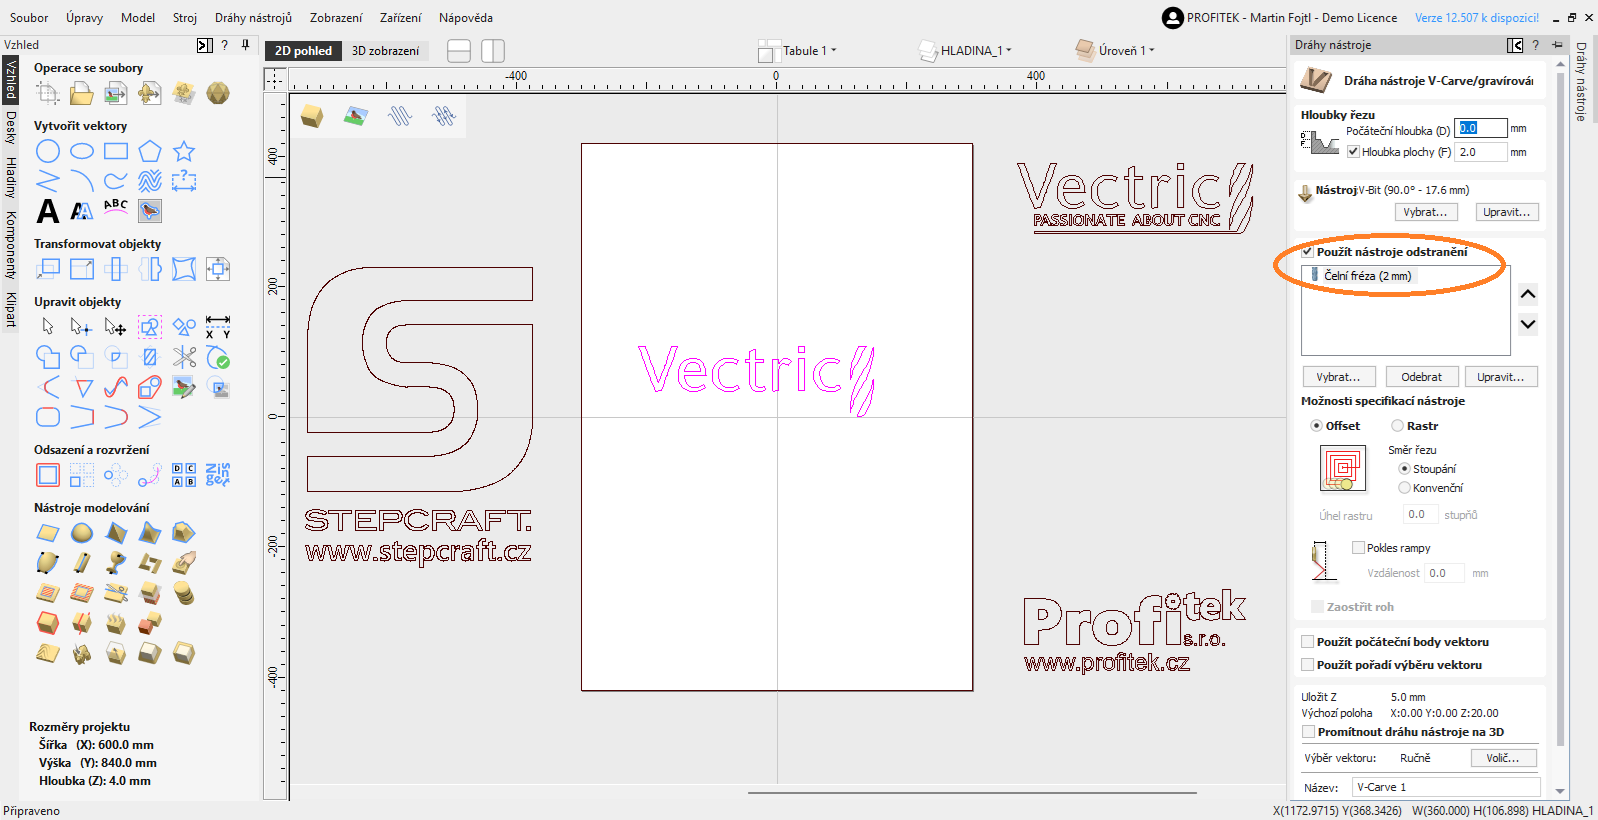
Task: Enable Pokles rampy checkbox
Action: point(1358,548)
